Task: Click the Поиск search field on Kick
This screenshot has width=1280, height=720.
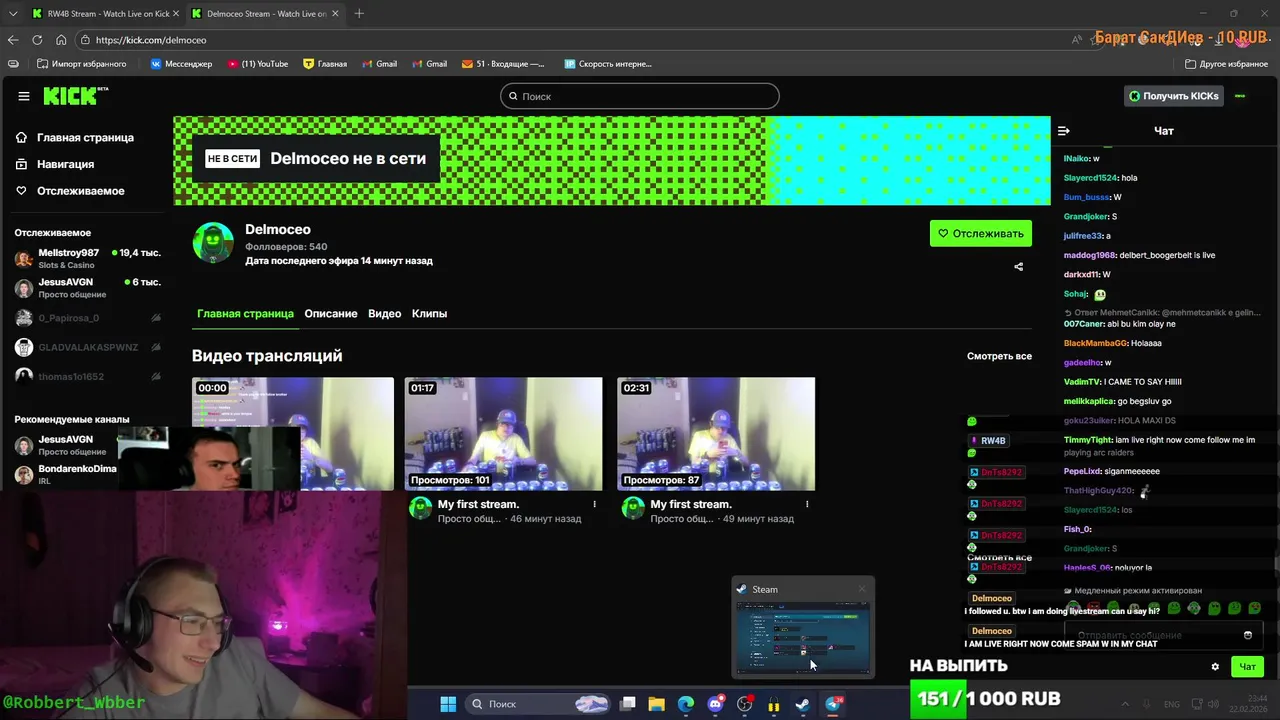Action: [x=640, y=96]
